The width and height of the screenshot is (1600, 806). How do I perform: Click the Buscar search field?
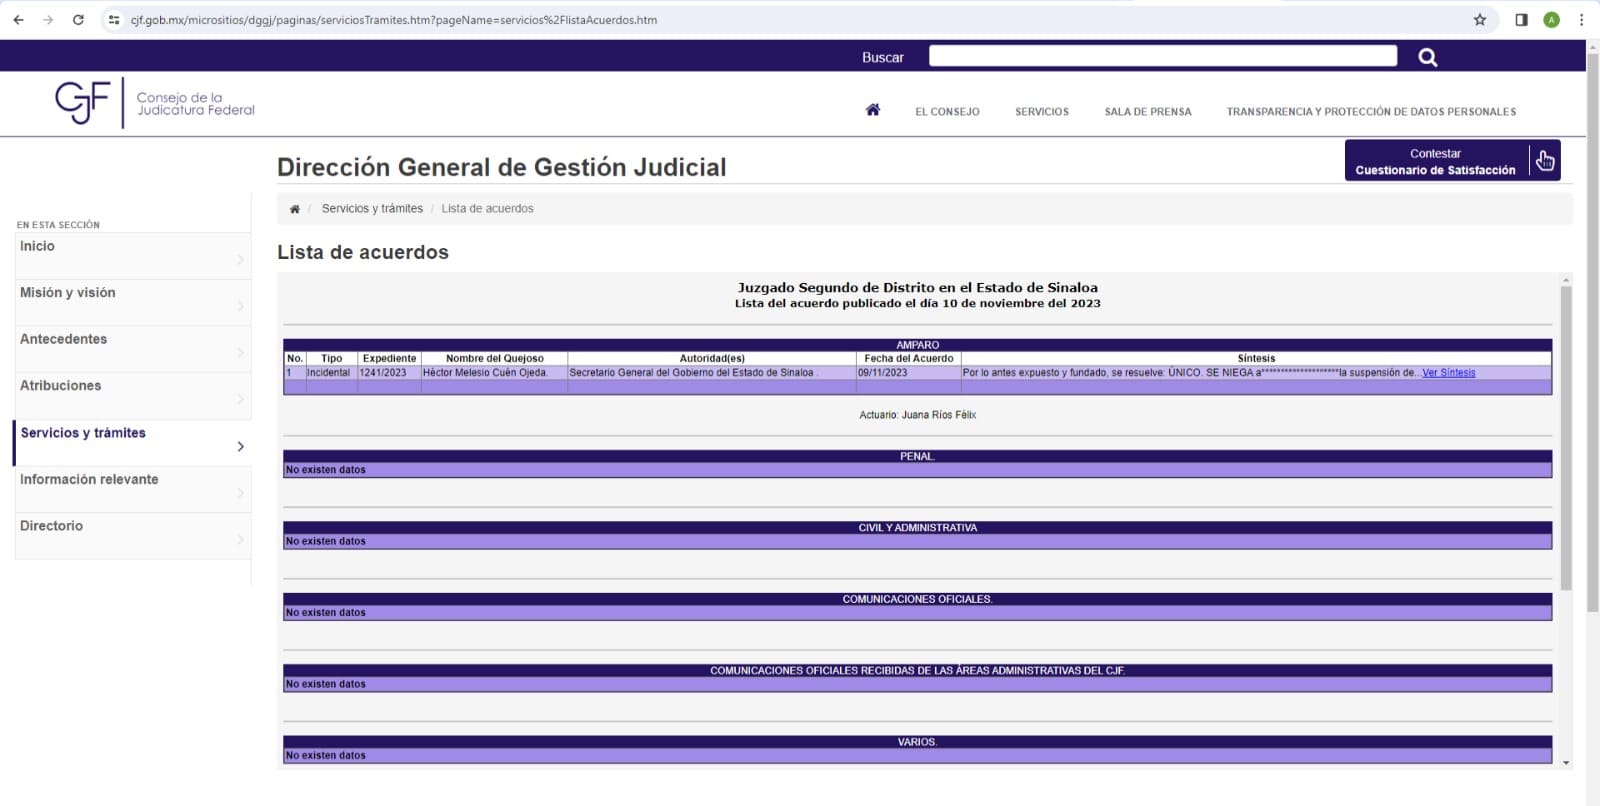coord(1163,56)
